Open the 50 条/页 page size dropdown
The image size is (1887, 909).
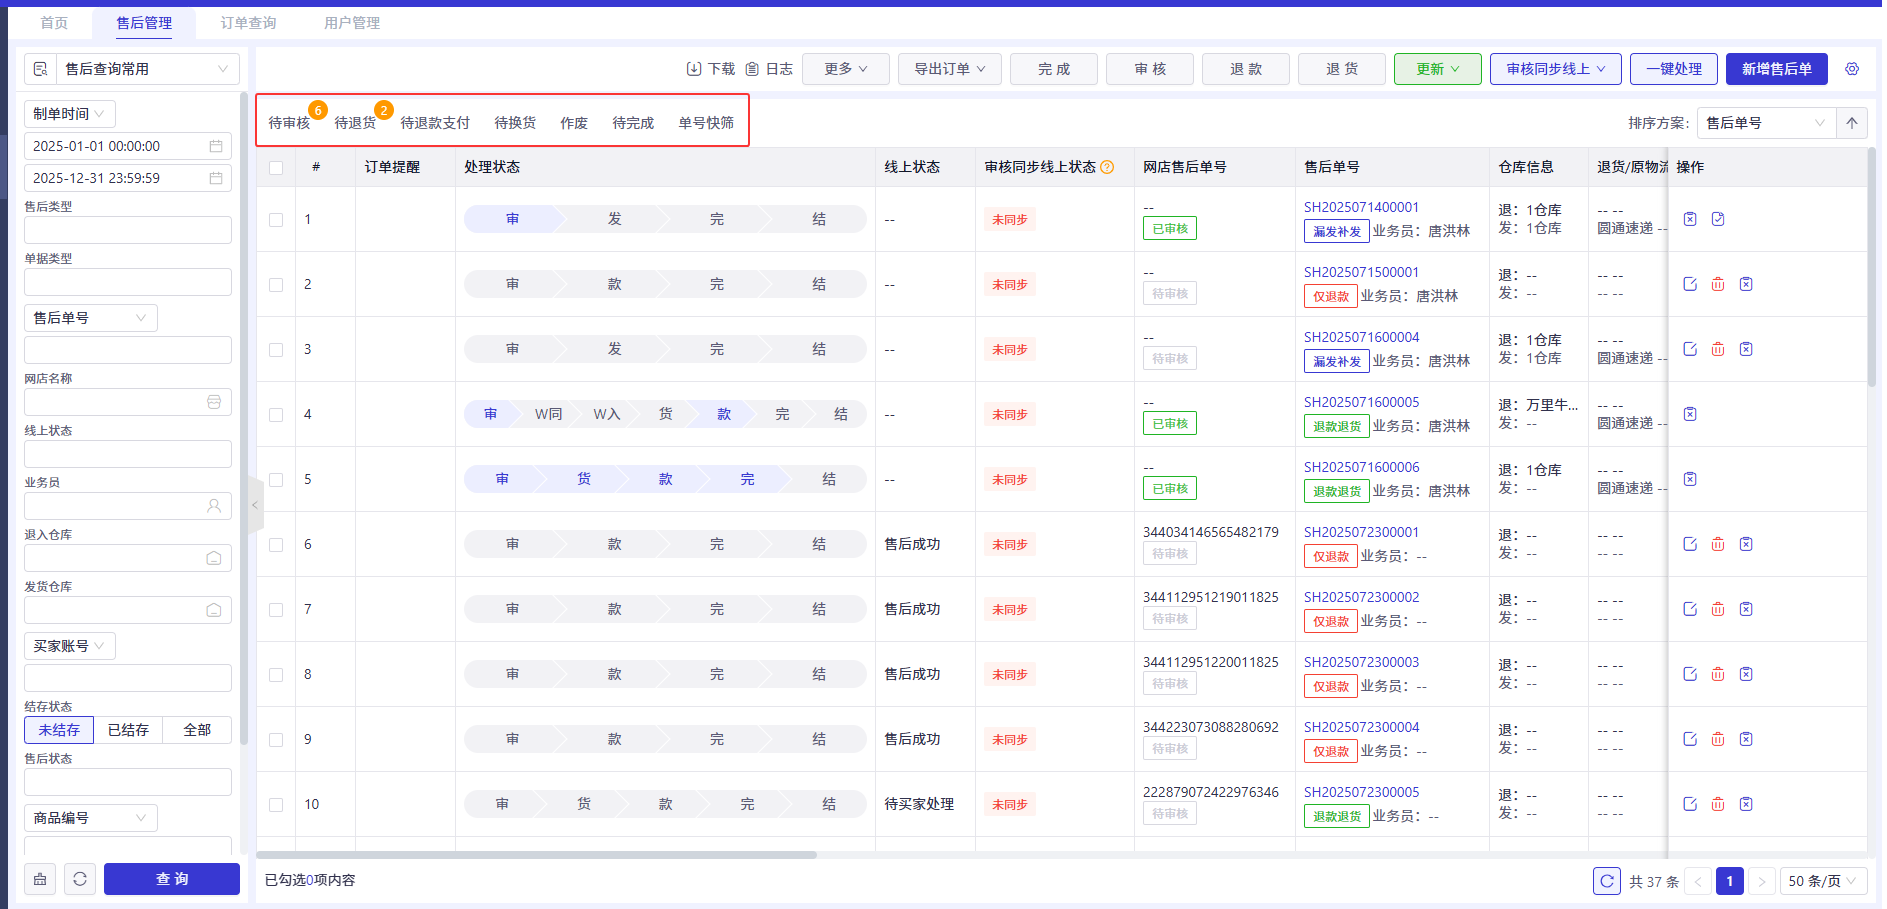coord(1823,881)
